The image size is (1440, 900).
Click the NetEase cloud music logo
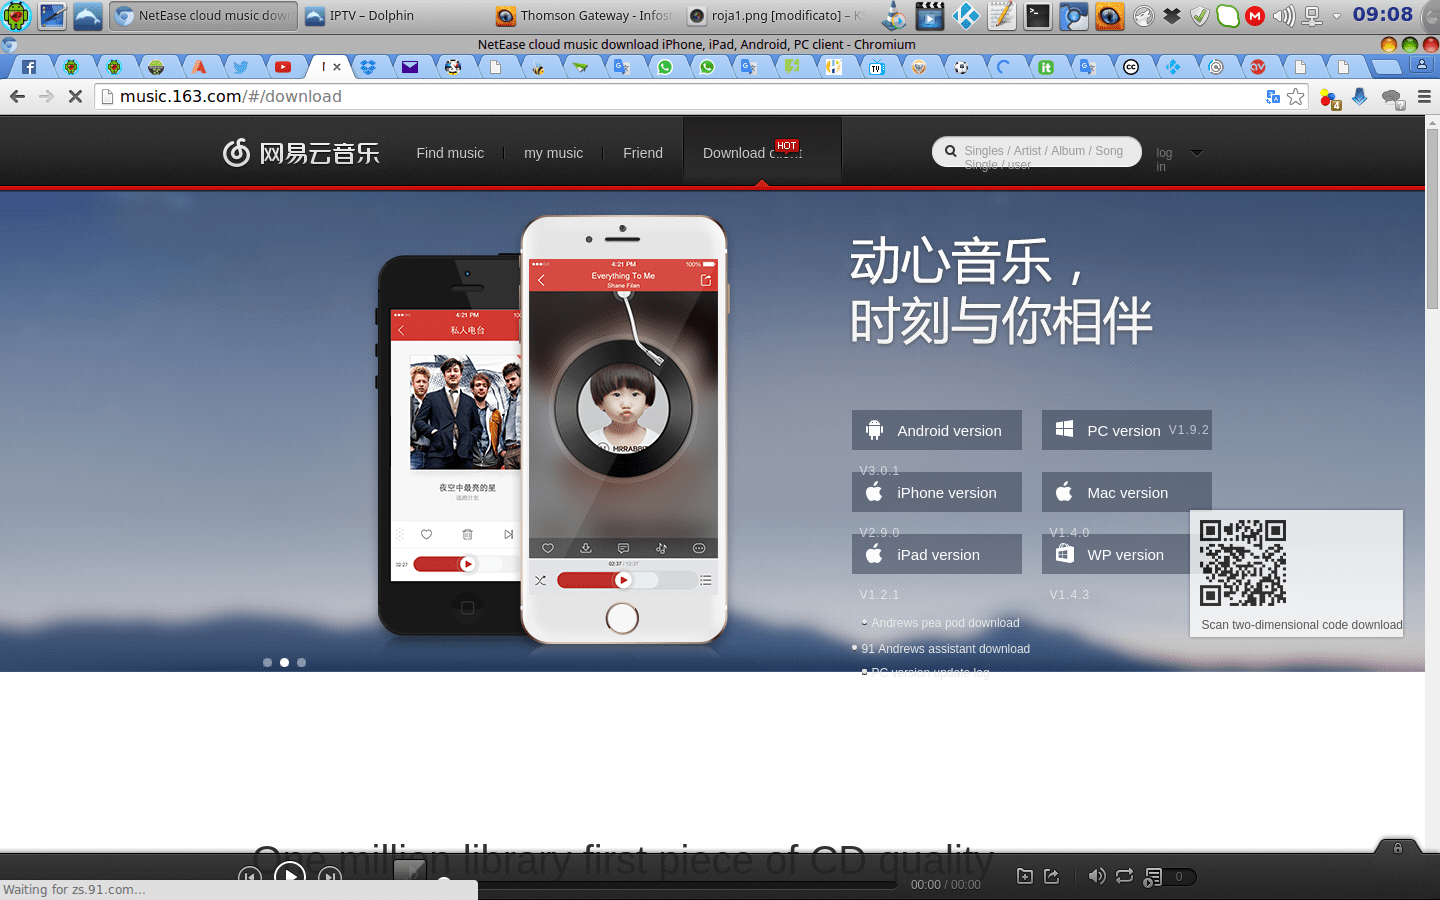click(x=301, y=152)
